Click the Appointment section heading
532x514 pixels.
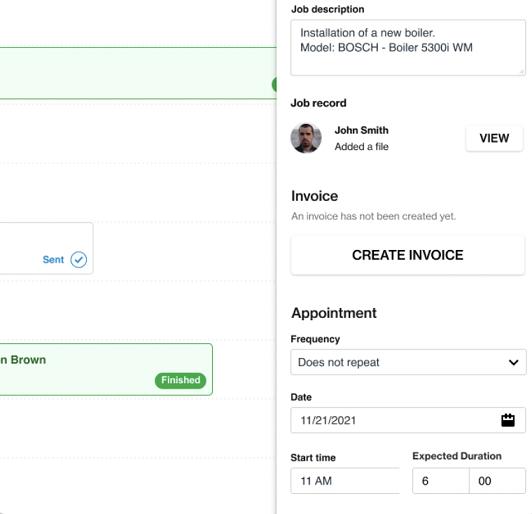tap(334, 313)
